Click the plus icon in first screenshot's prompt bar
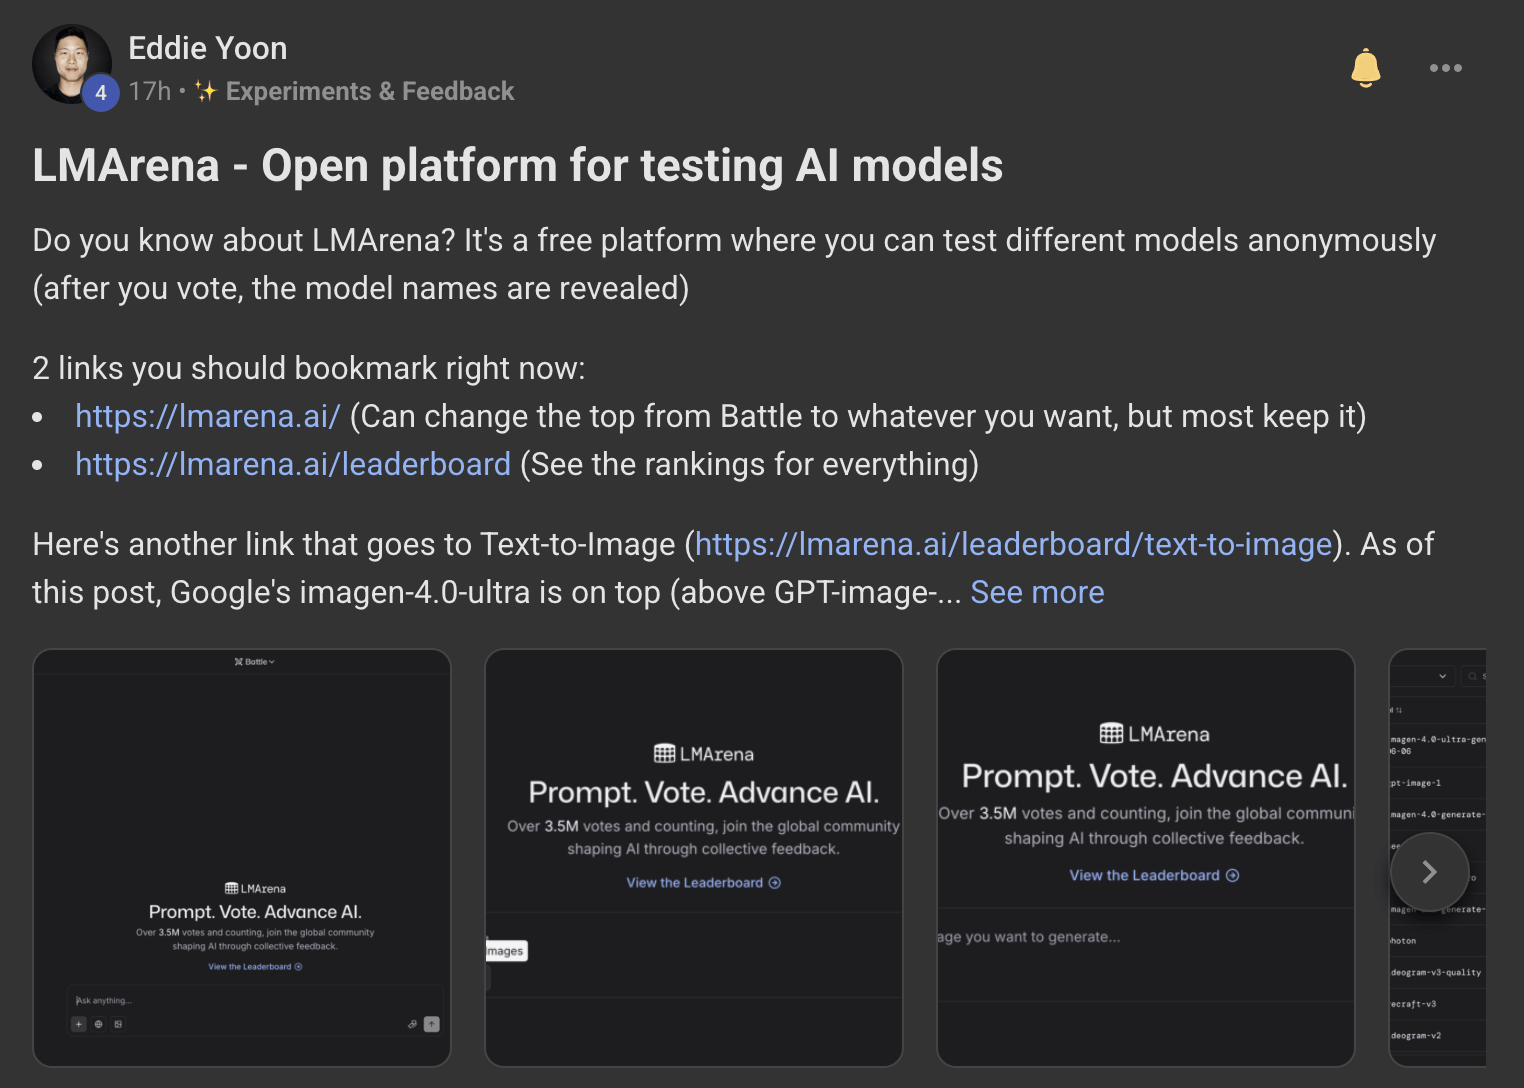This screenshot has width=1524, height=1088. point(79,1024)
